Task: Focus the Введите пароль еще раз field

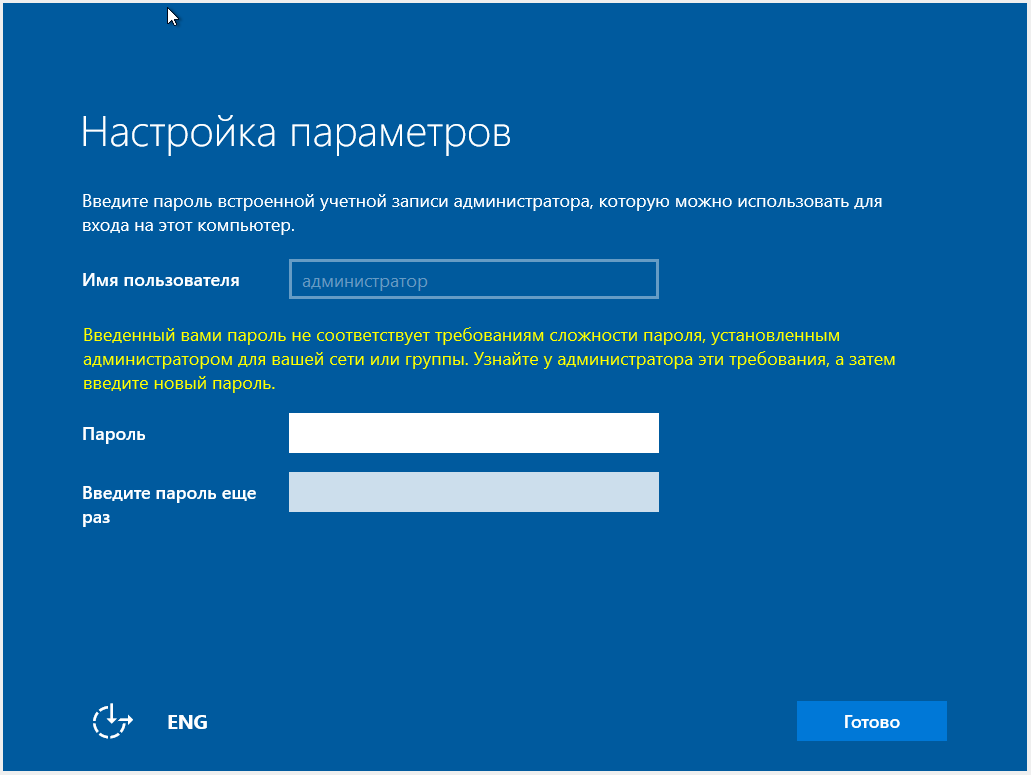Action: pyautogui.click(x=473, y=492)
